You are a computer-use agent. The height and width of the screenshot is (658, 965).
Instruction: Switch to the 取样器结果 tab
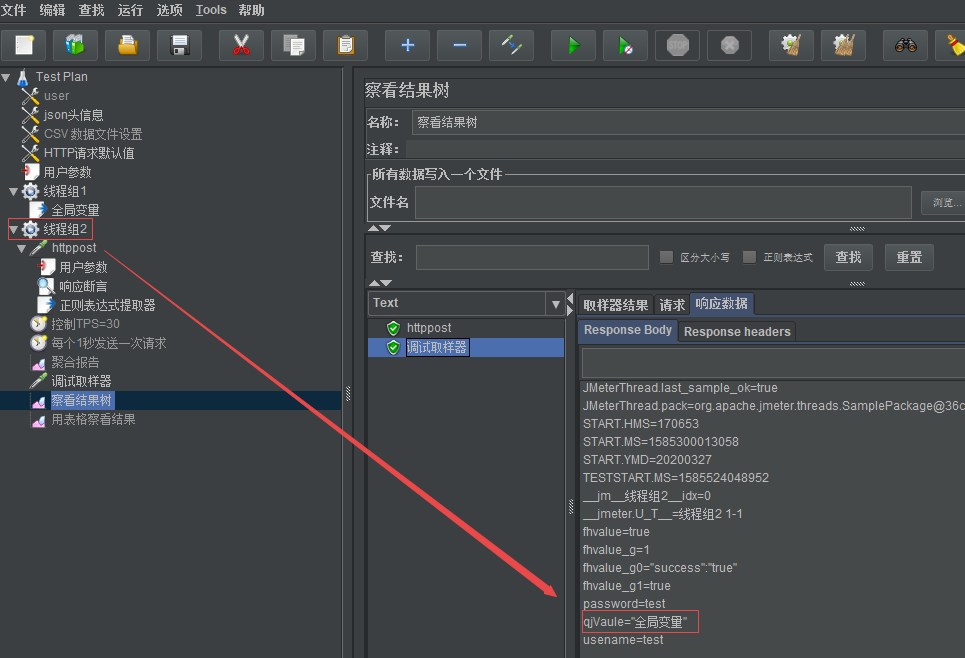tap(615, 305)
